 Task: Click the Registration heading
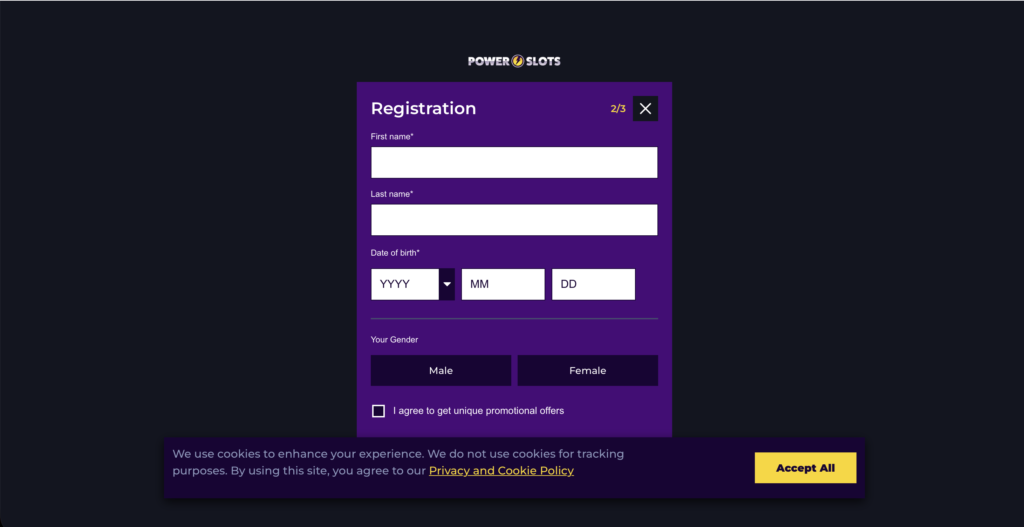coord(423,109)
